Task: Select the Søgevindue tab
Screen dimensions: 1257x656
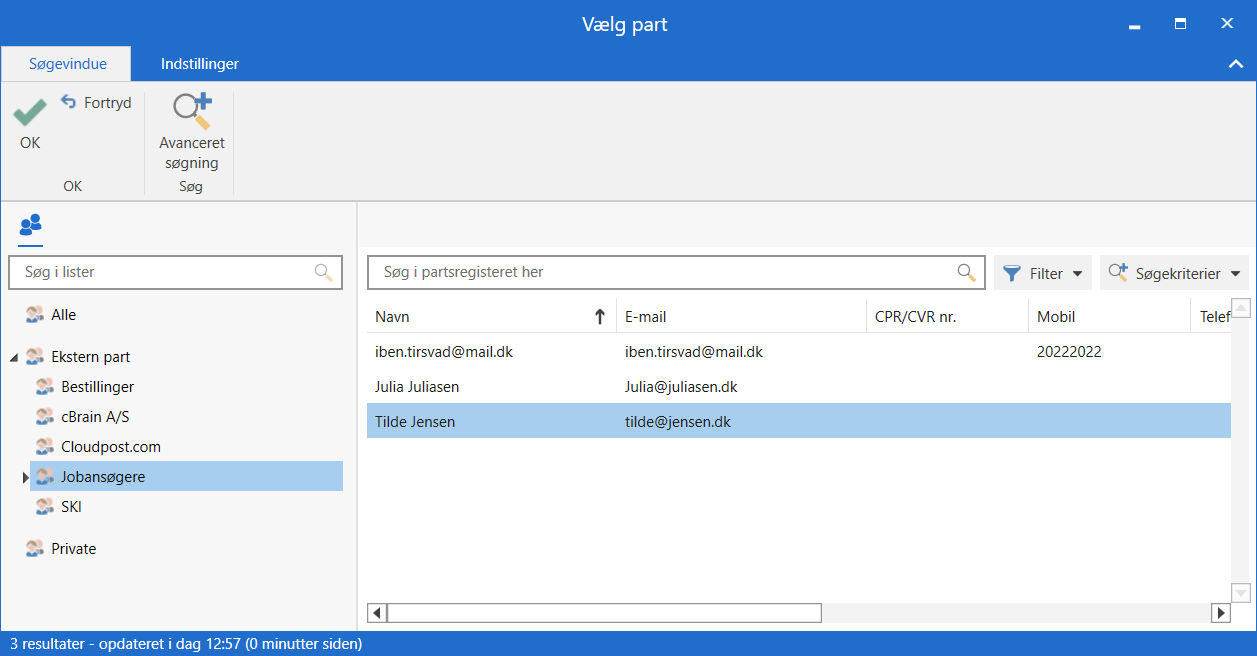Action: pyautogui.click(x=68, y=64)
